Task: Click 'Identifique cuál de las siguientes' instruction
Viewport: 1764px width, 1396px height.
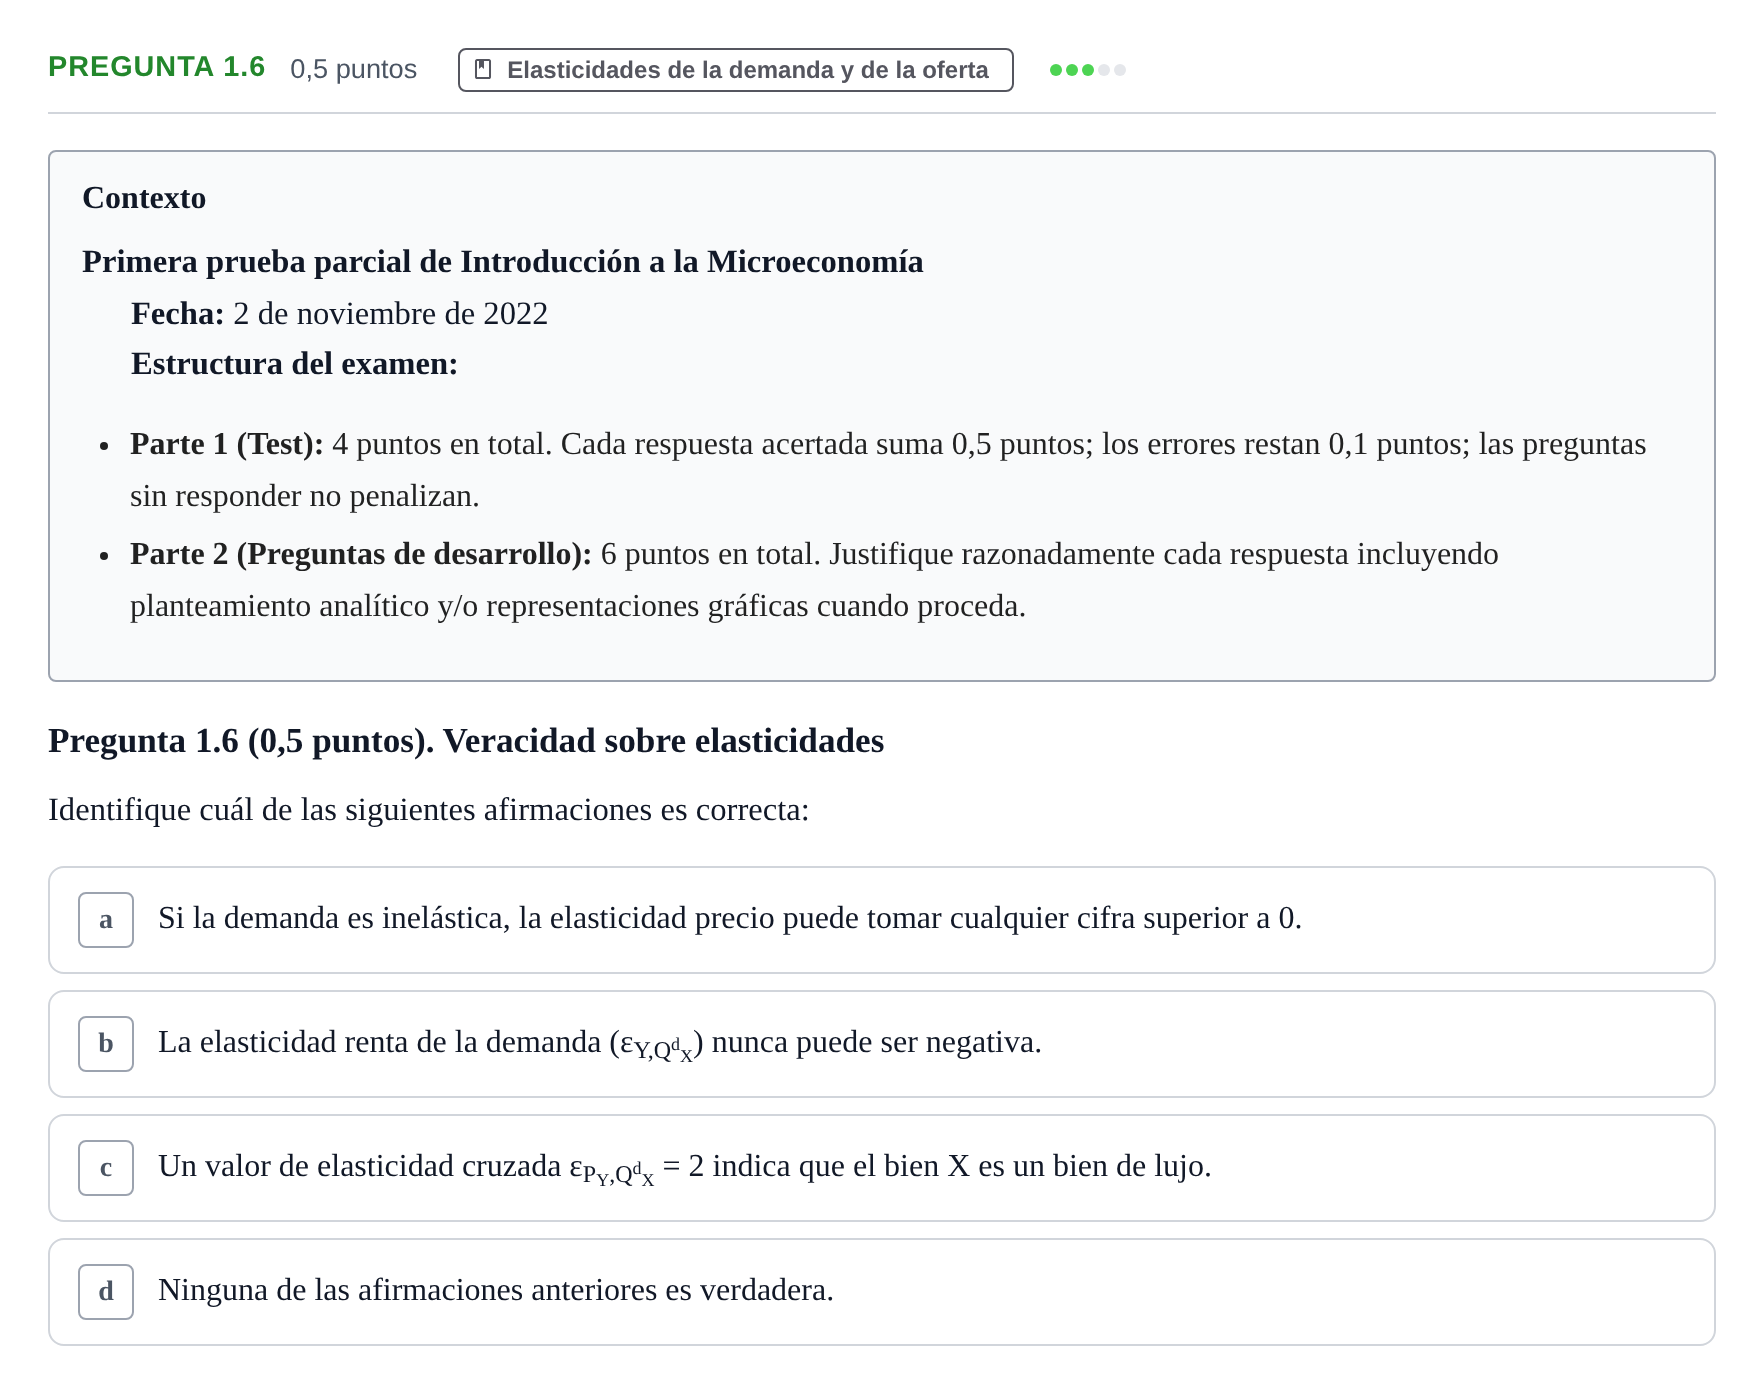Action: (x=429, y=810)
